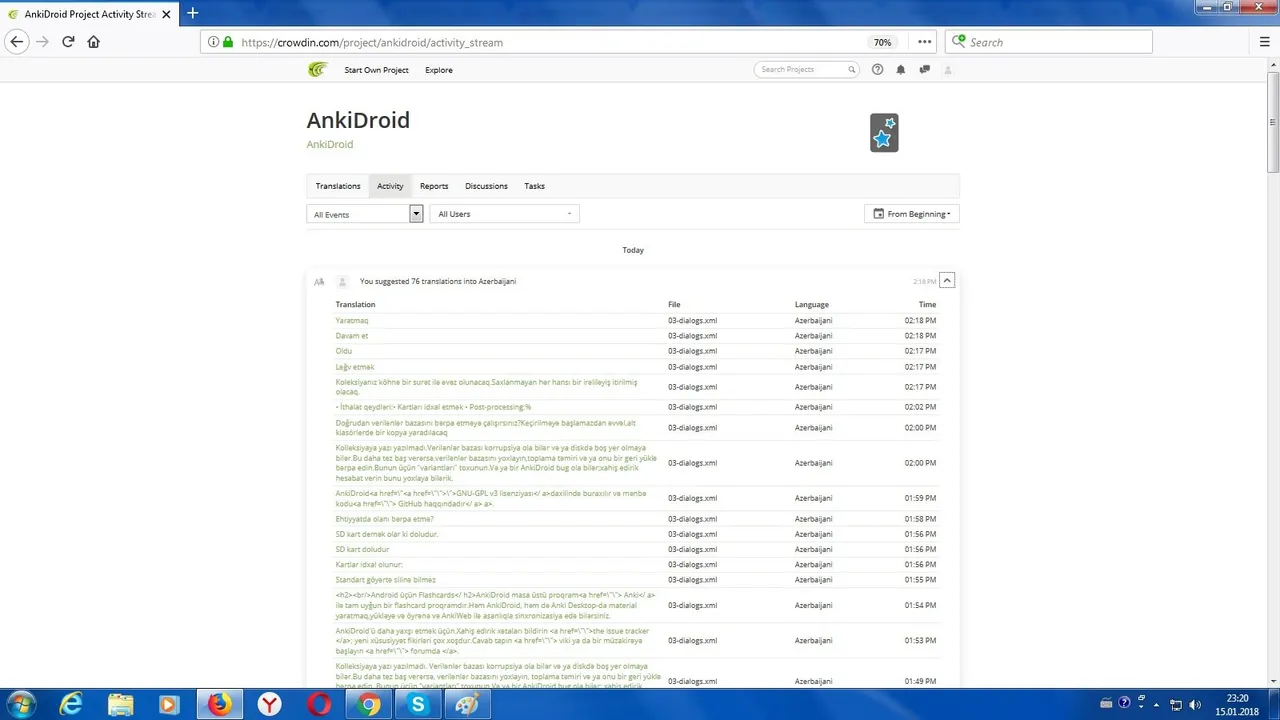Click Start Own Project link
Viewport: 1280px width, 720px height.
tap(377, 70)
